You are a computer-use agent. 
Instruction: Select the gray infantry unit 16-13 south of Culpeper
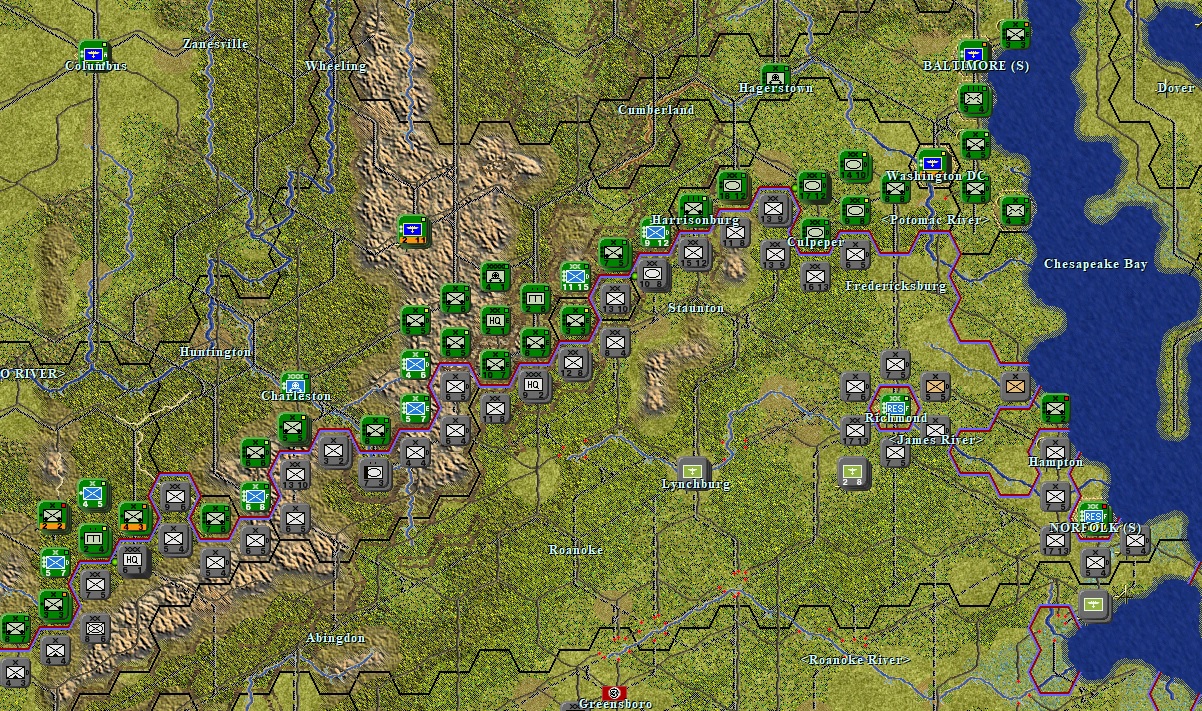click(x=815, y=276)
